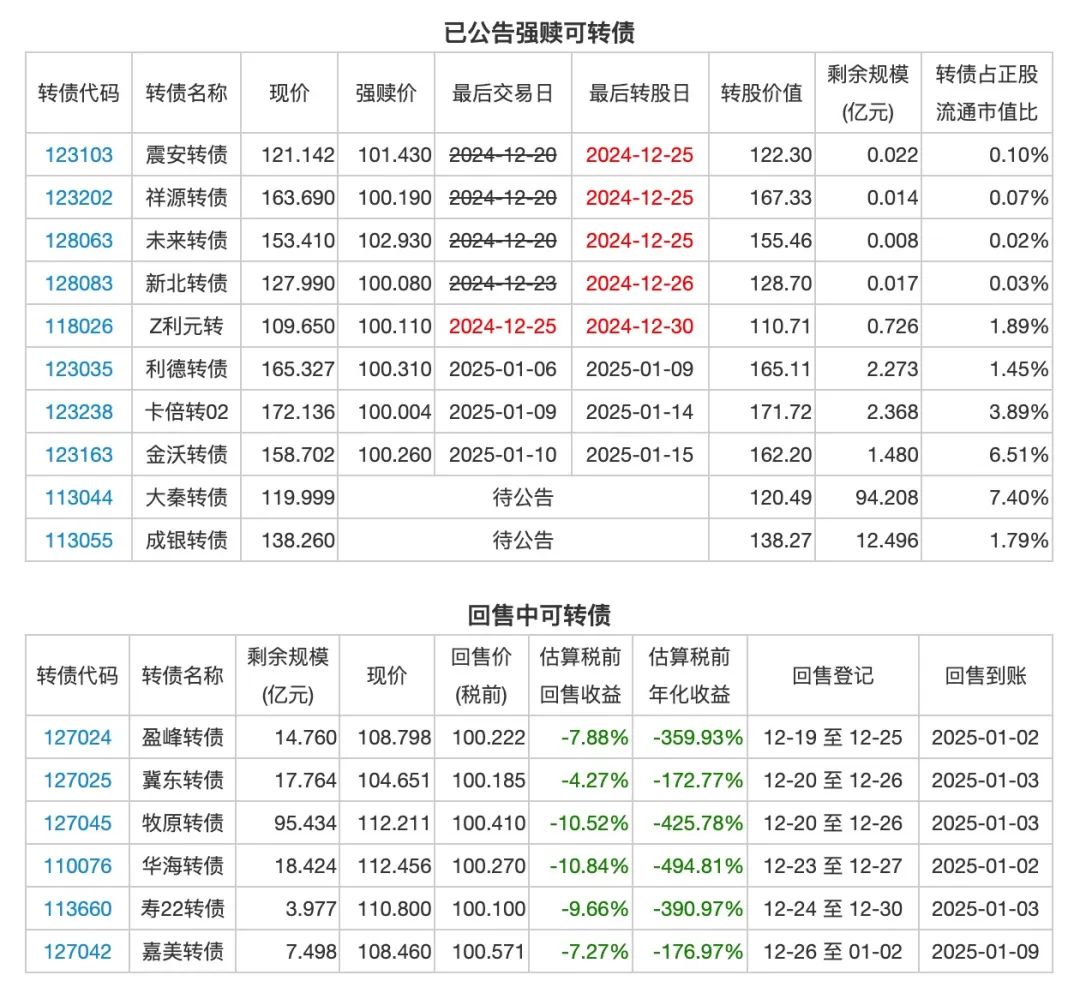
Task: Select the bond name 震安转债
Action: click(x=186, y=155)
